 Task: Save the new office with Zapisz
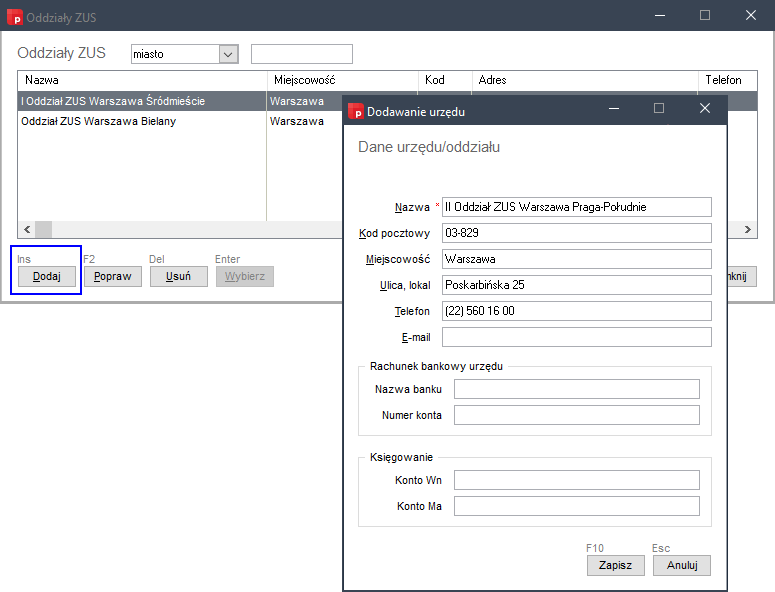[x=615, y=565]
